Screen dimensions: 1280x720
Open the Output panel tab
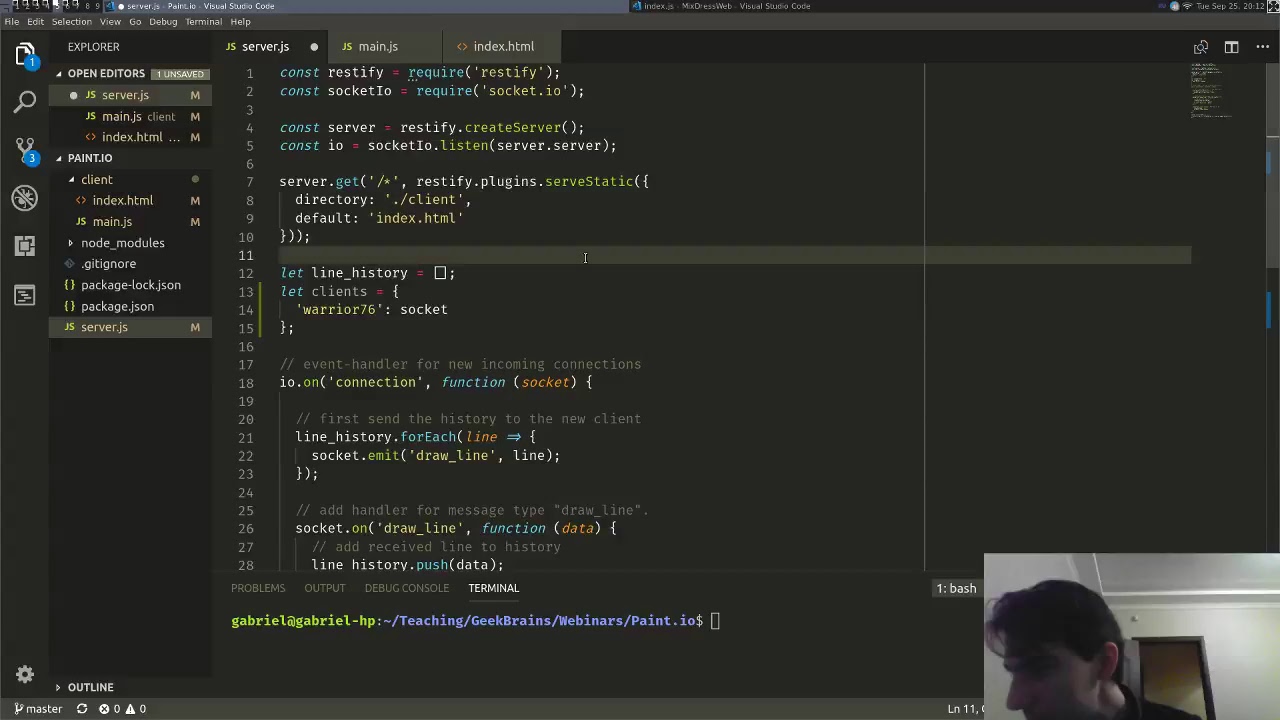(325, 588)
